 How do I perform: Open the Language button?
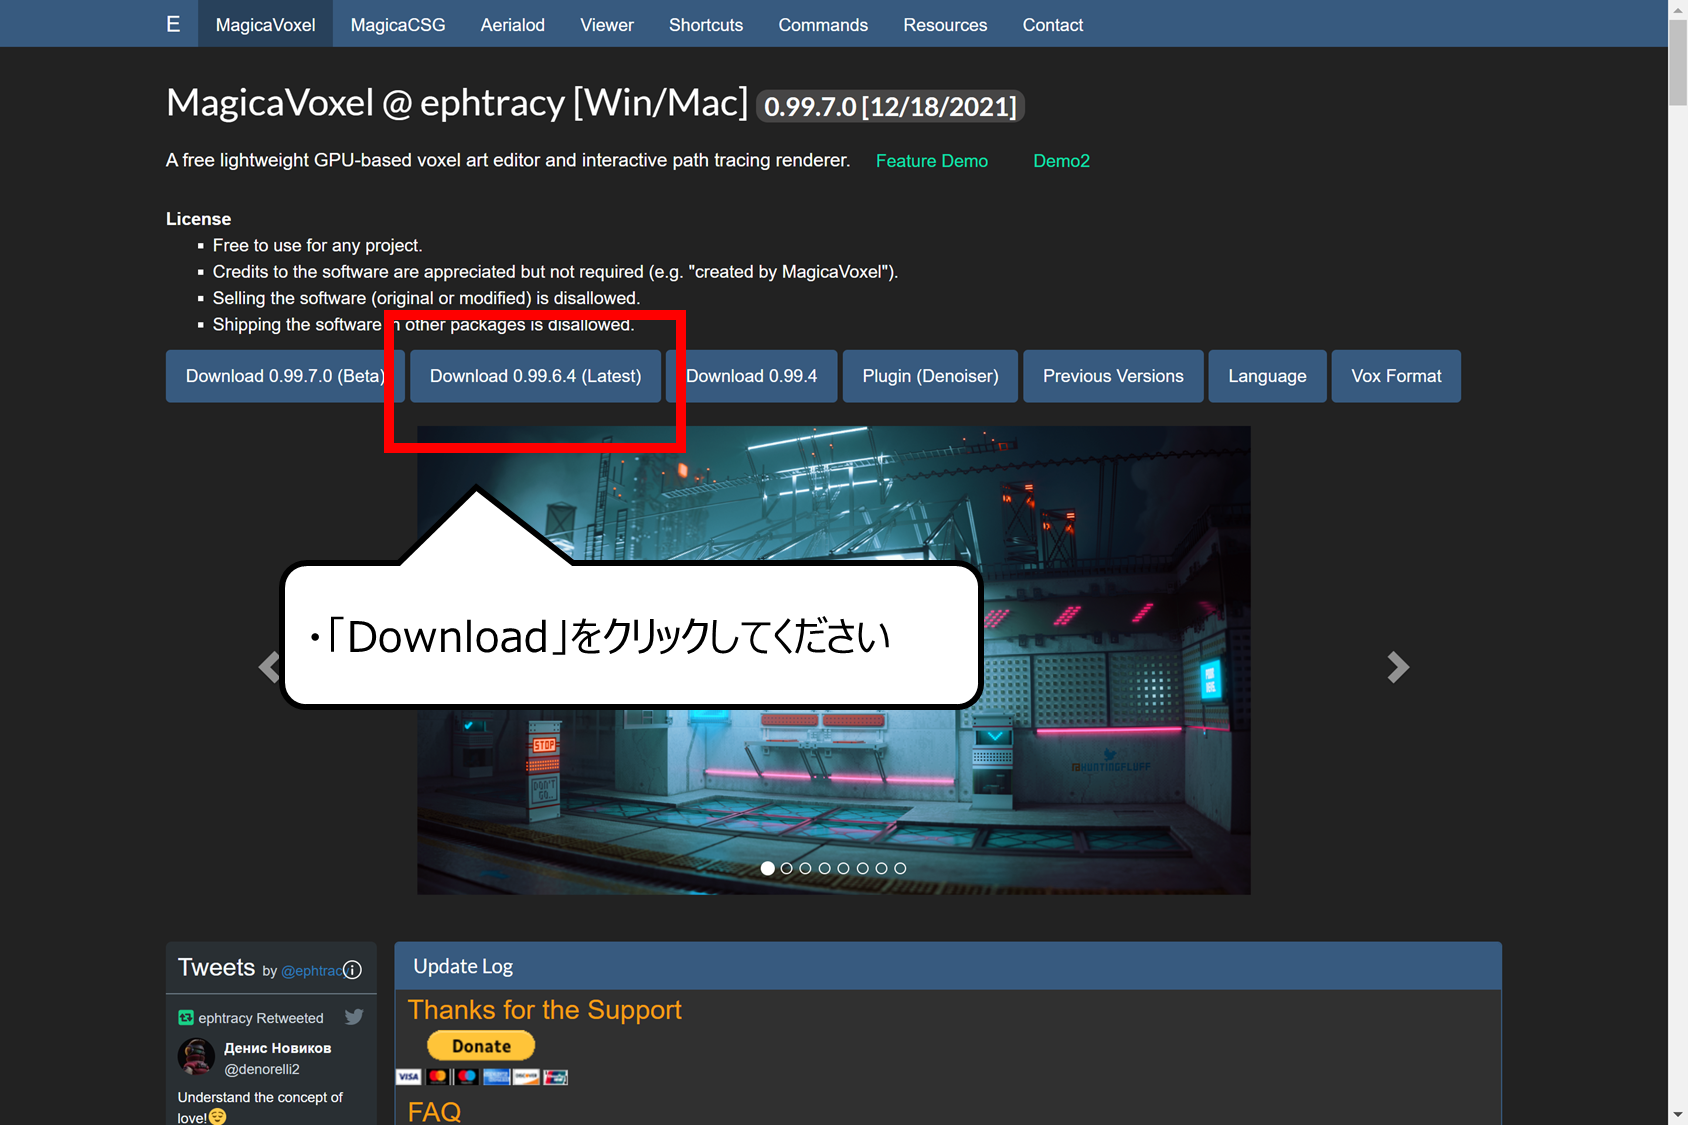pyautogui.click(x=1267, y=376)
